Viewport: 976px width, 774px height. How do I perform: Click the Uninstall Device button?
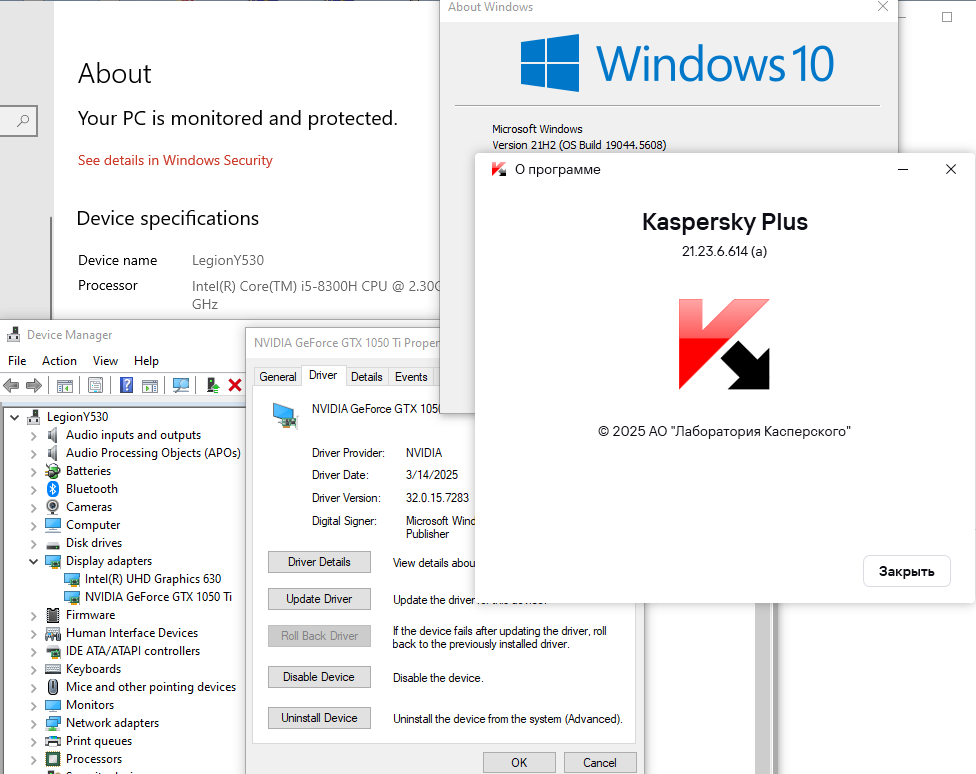[x=319, y=718]
